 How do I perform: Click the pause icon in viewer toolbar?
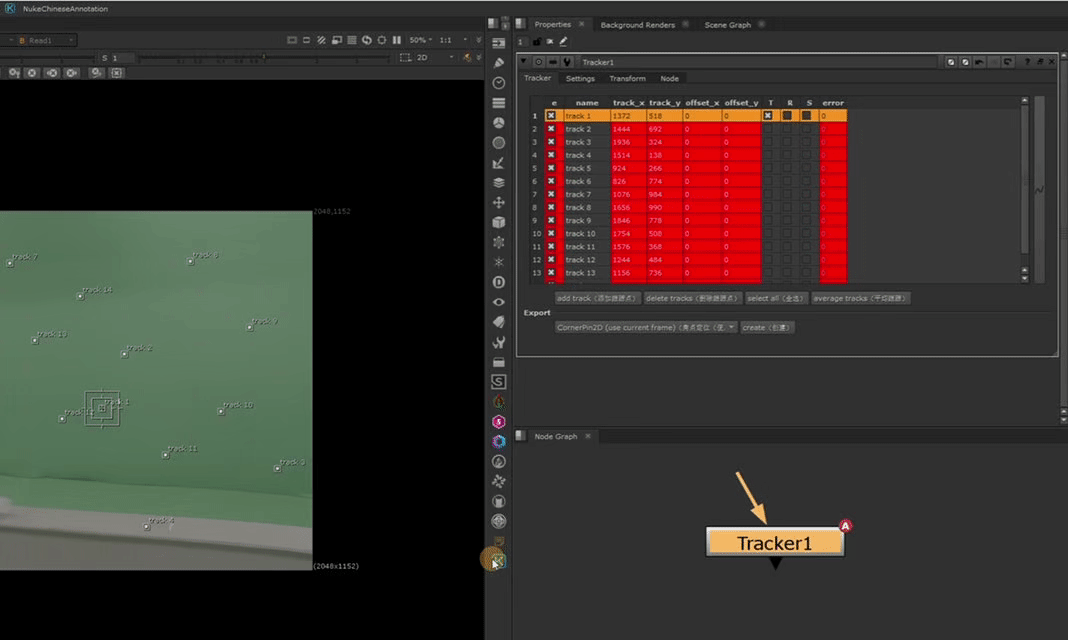396,40
